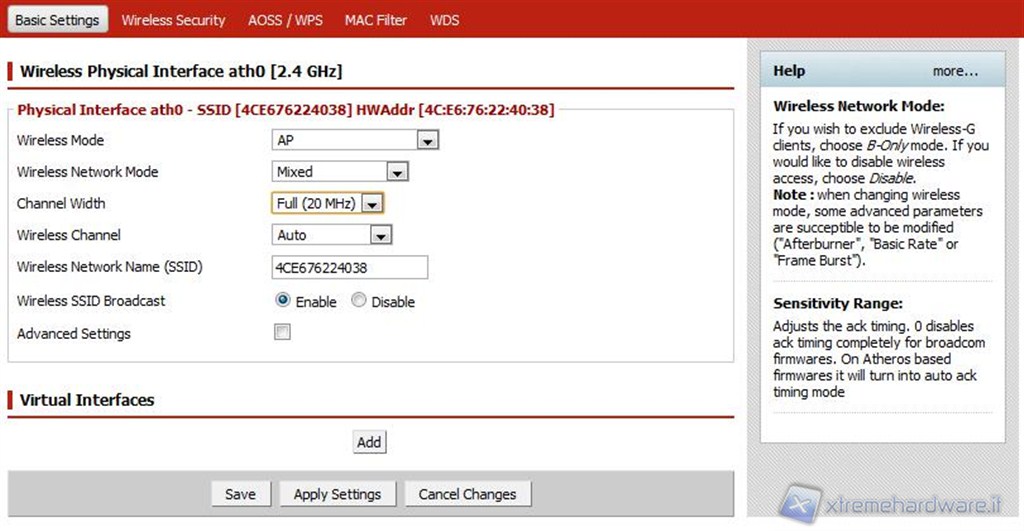Click the Cancel Changes button
Image resolution: width=1024 pixels, height=531 pixels.
pos(467,494)
